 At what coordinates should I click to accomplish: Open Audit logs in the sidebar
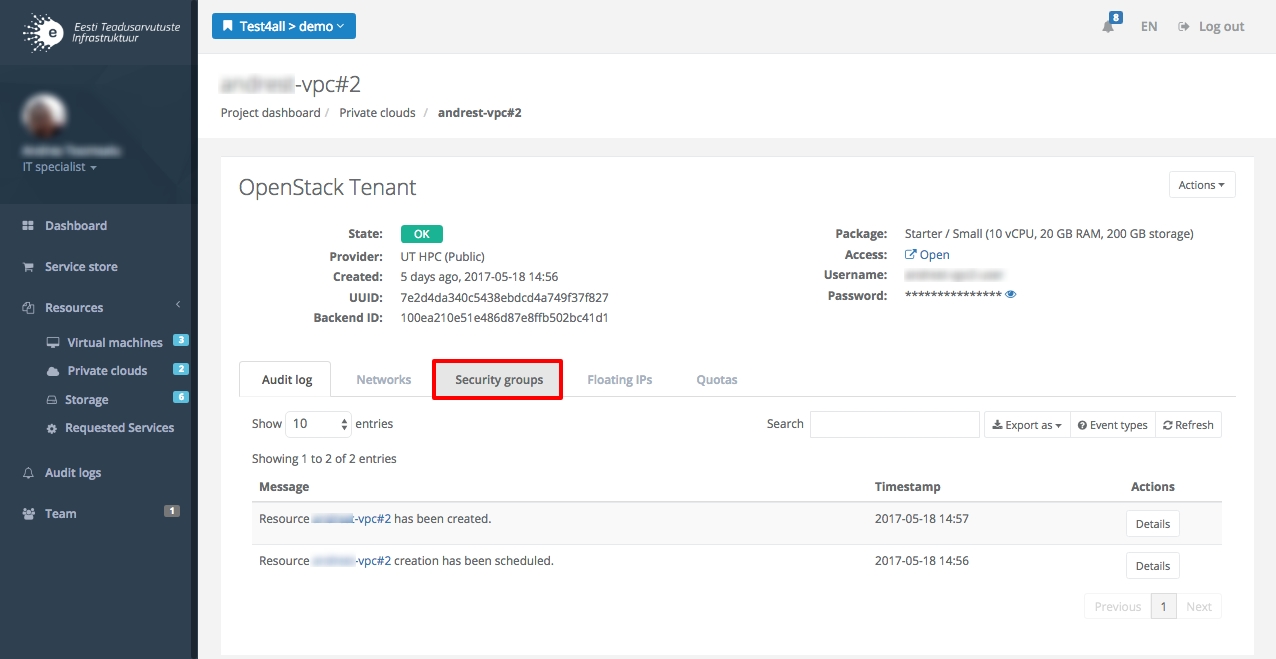(73, 473)
